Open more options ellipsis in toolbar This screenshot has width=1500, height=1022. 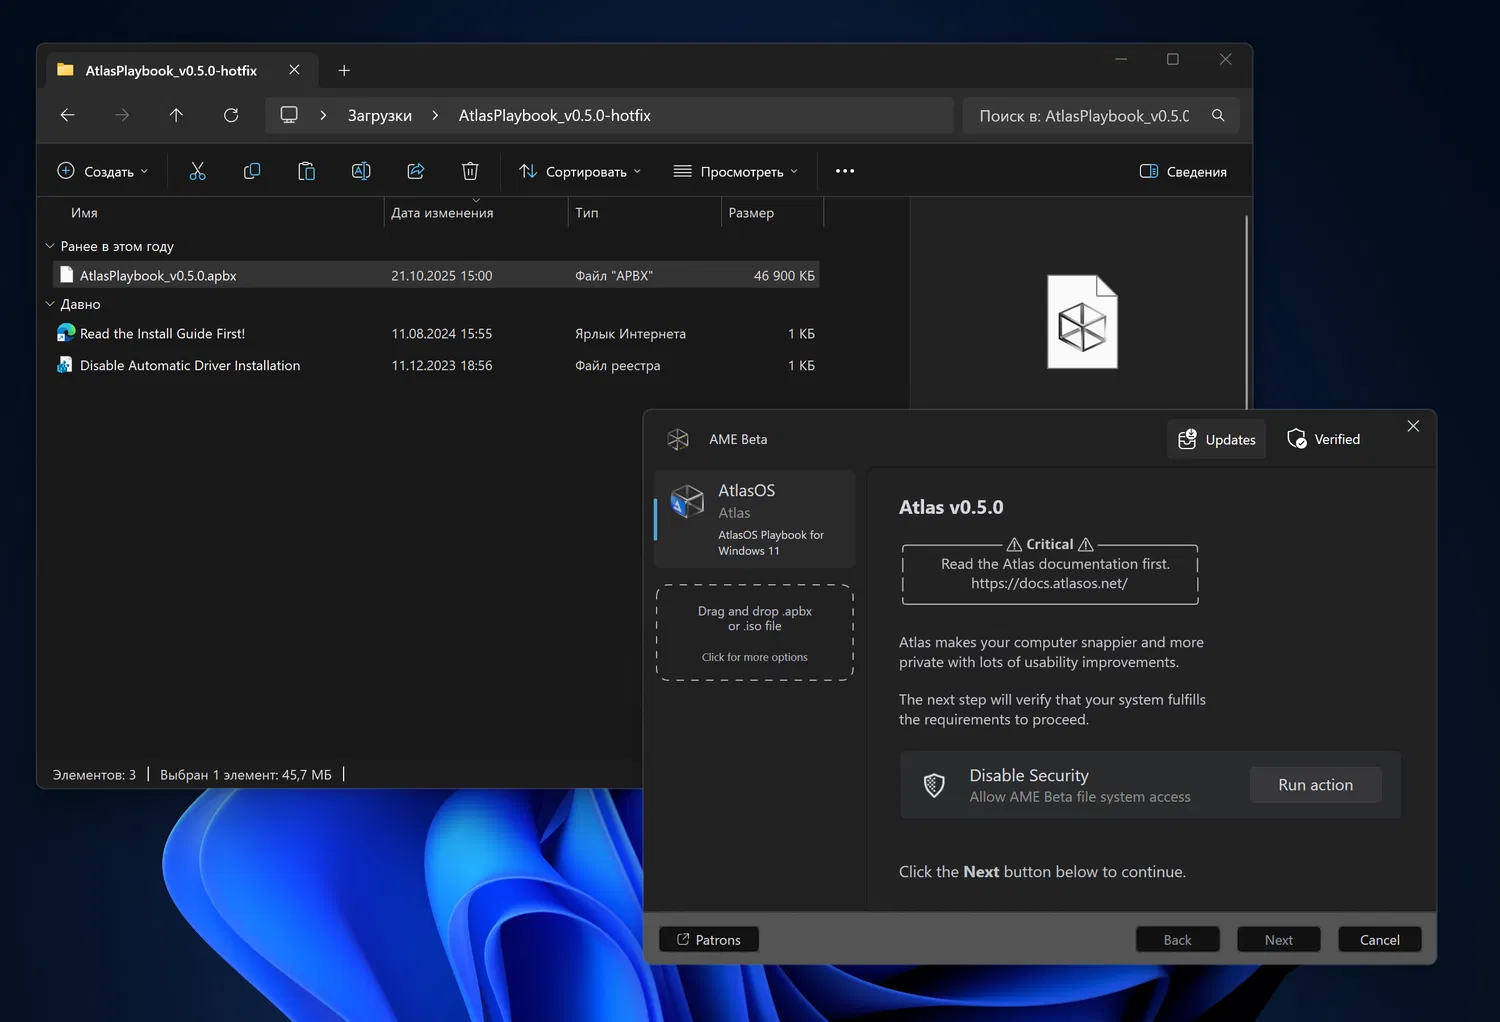click(845, 171)
